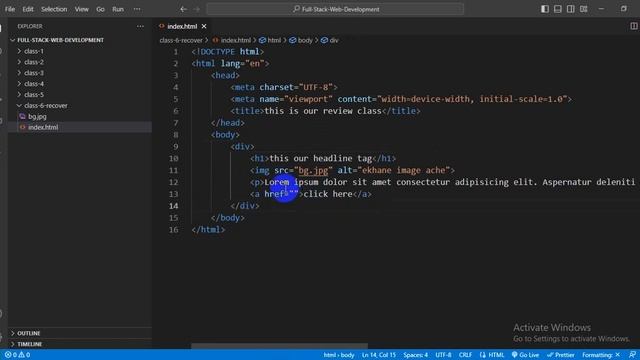Click the html › body status entry

(339, 355)
